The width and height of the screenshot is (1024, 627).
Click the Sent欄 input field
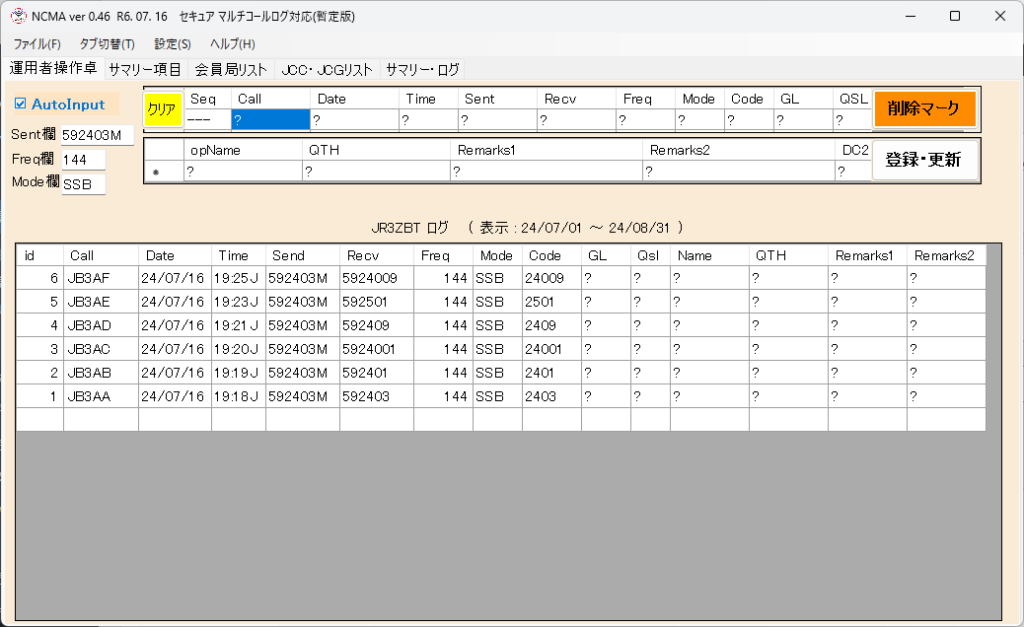tap(96, 135)
